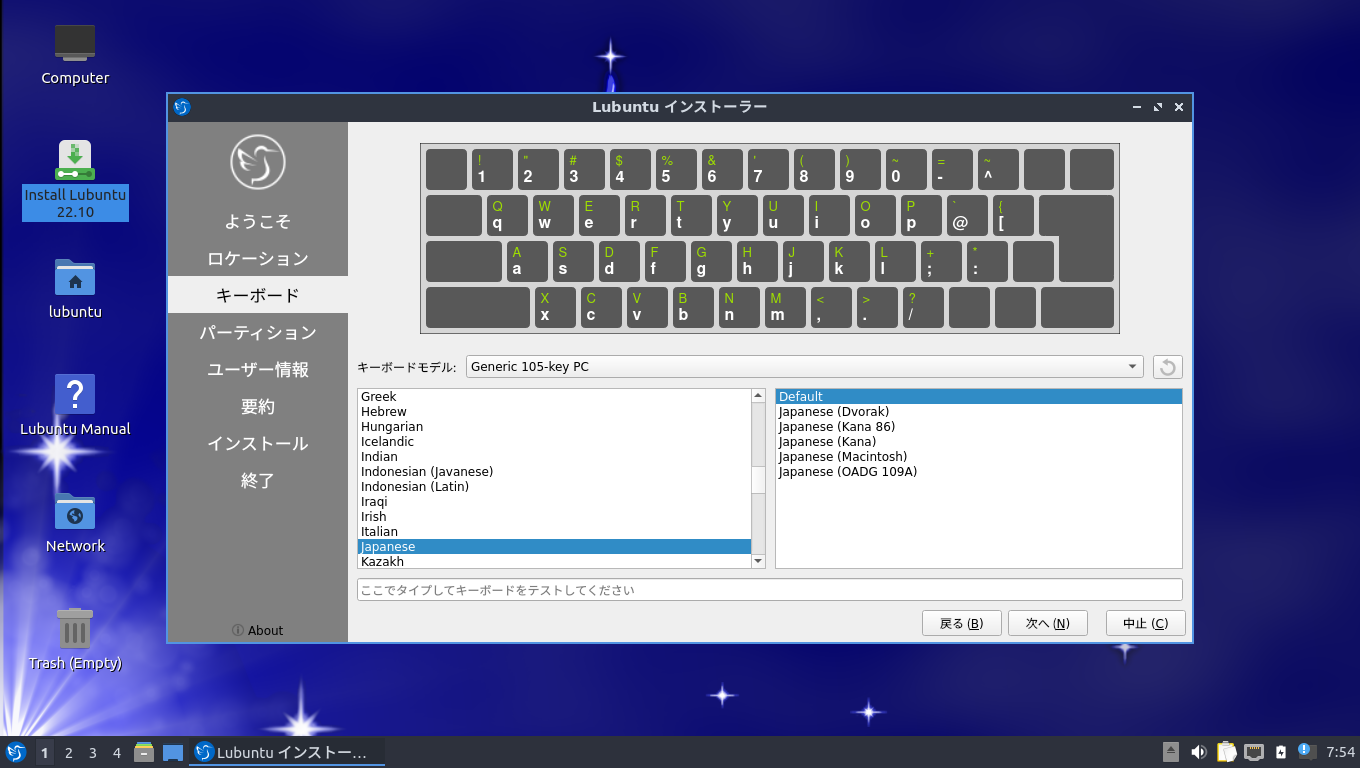Image resolution: width=1360 pixels, height=768 pixels.
Task: Select Japanese (Macintosh) variant
Action: click(x=979, y=457)
